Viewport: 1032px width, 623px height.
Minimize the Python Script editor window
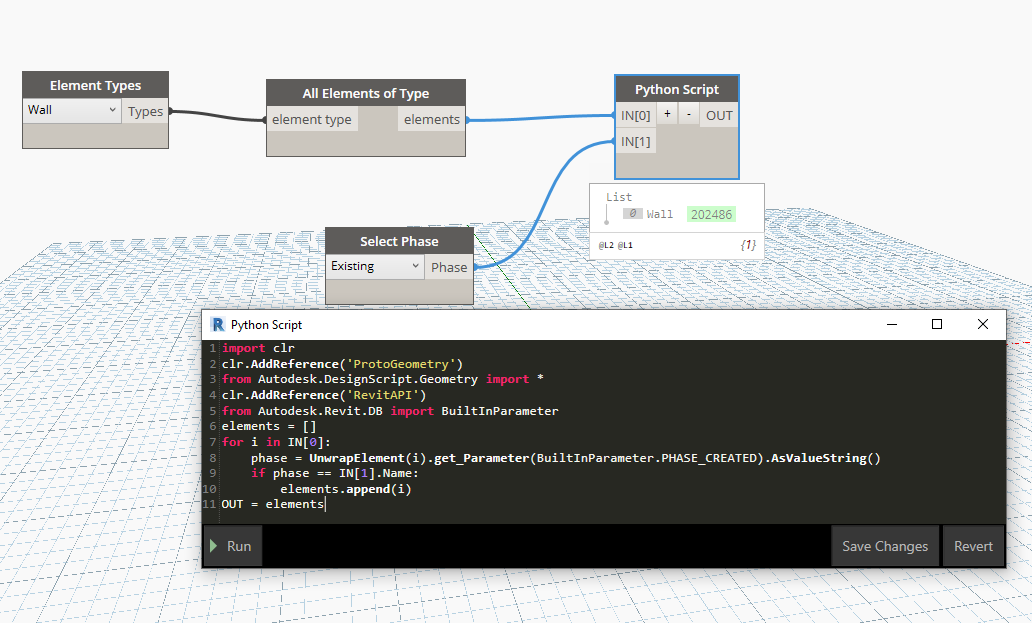point(892,324)
